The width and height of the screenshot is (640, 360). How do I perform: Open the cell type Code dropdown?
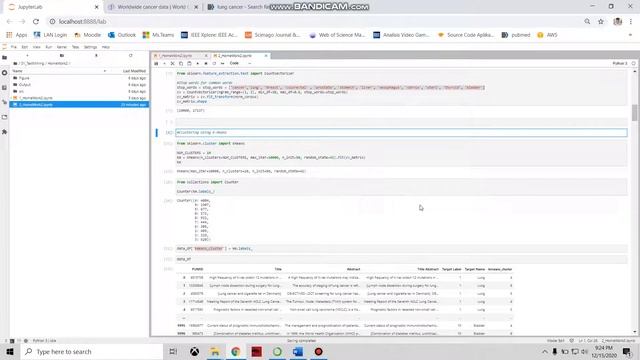pos(241,63)
